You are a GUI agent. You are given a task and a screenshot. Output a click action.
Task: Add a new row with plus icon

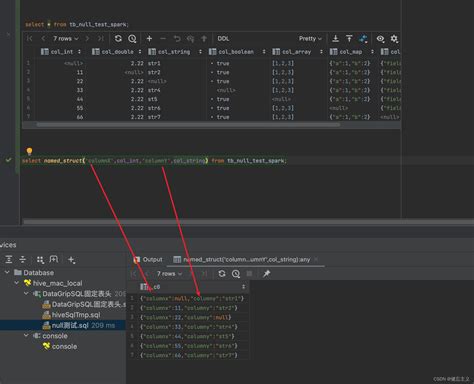point(149,39)
